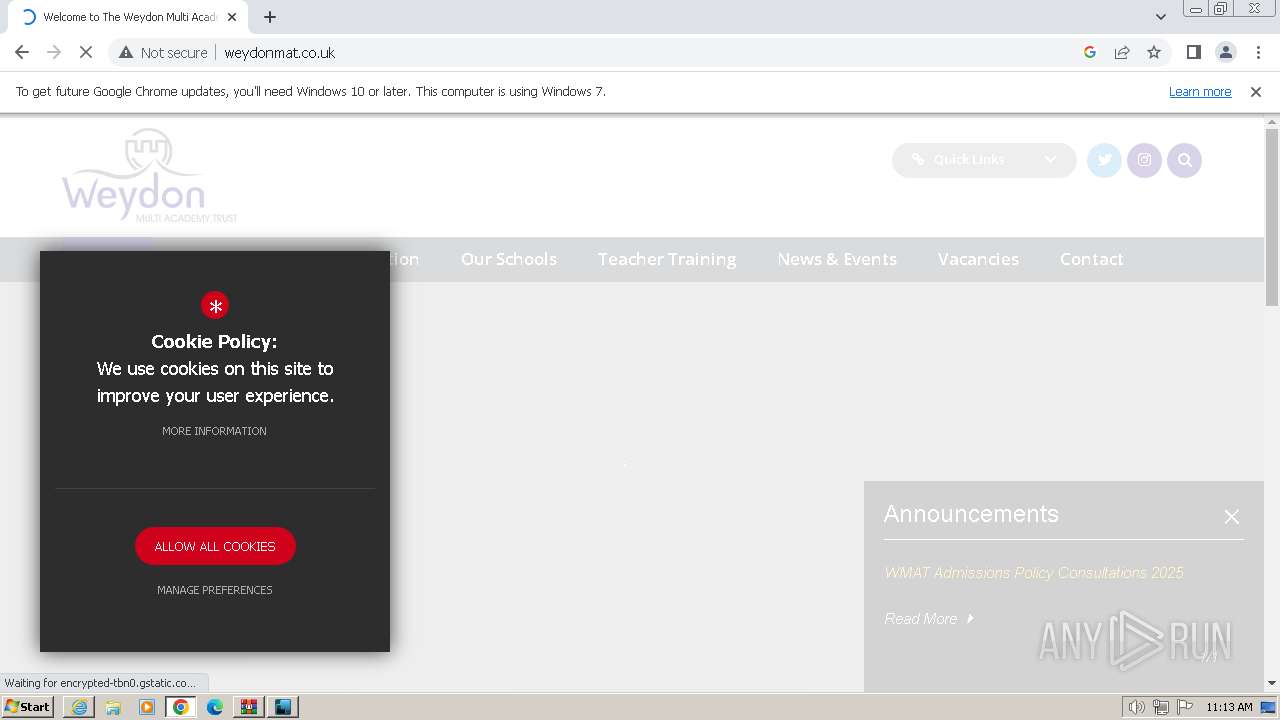Expand the Quick Links dropdown
Viewport: 1280px width, 720px height.
coord(984,160)
